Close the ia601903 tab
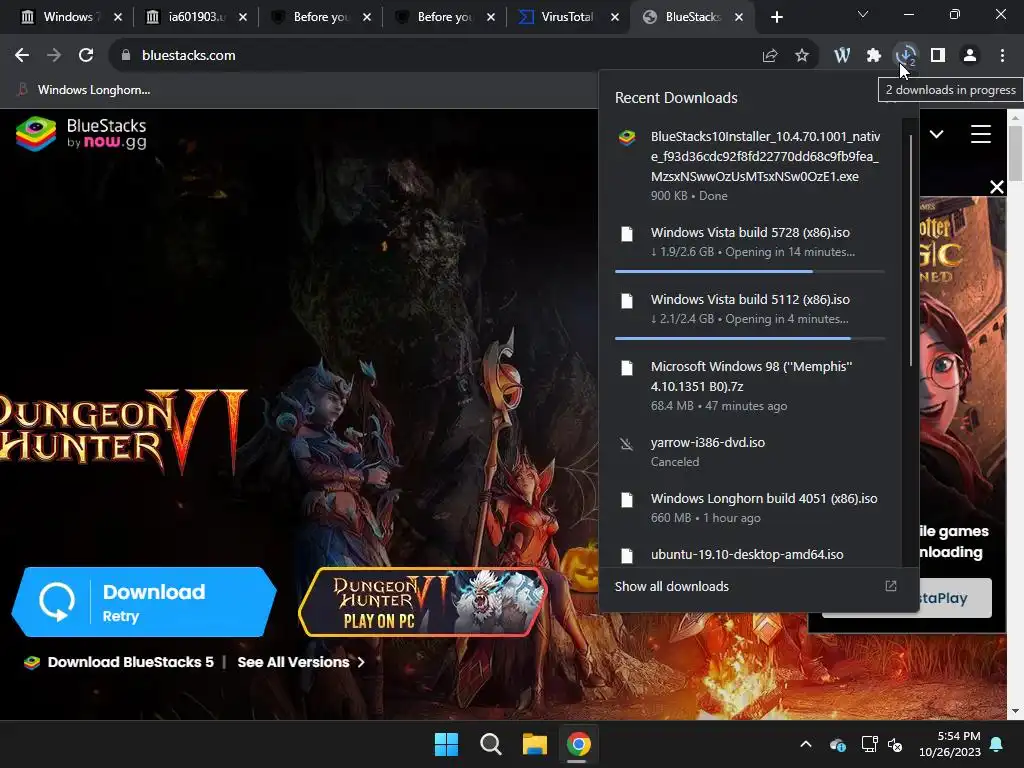1024x768 pixels. (243, 18)
